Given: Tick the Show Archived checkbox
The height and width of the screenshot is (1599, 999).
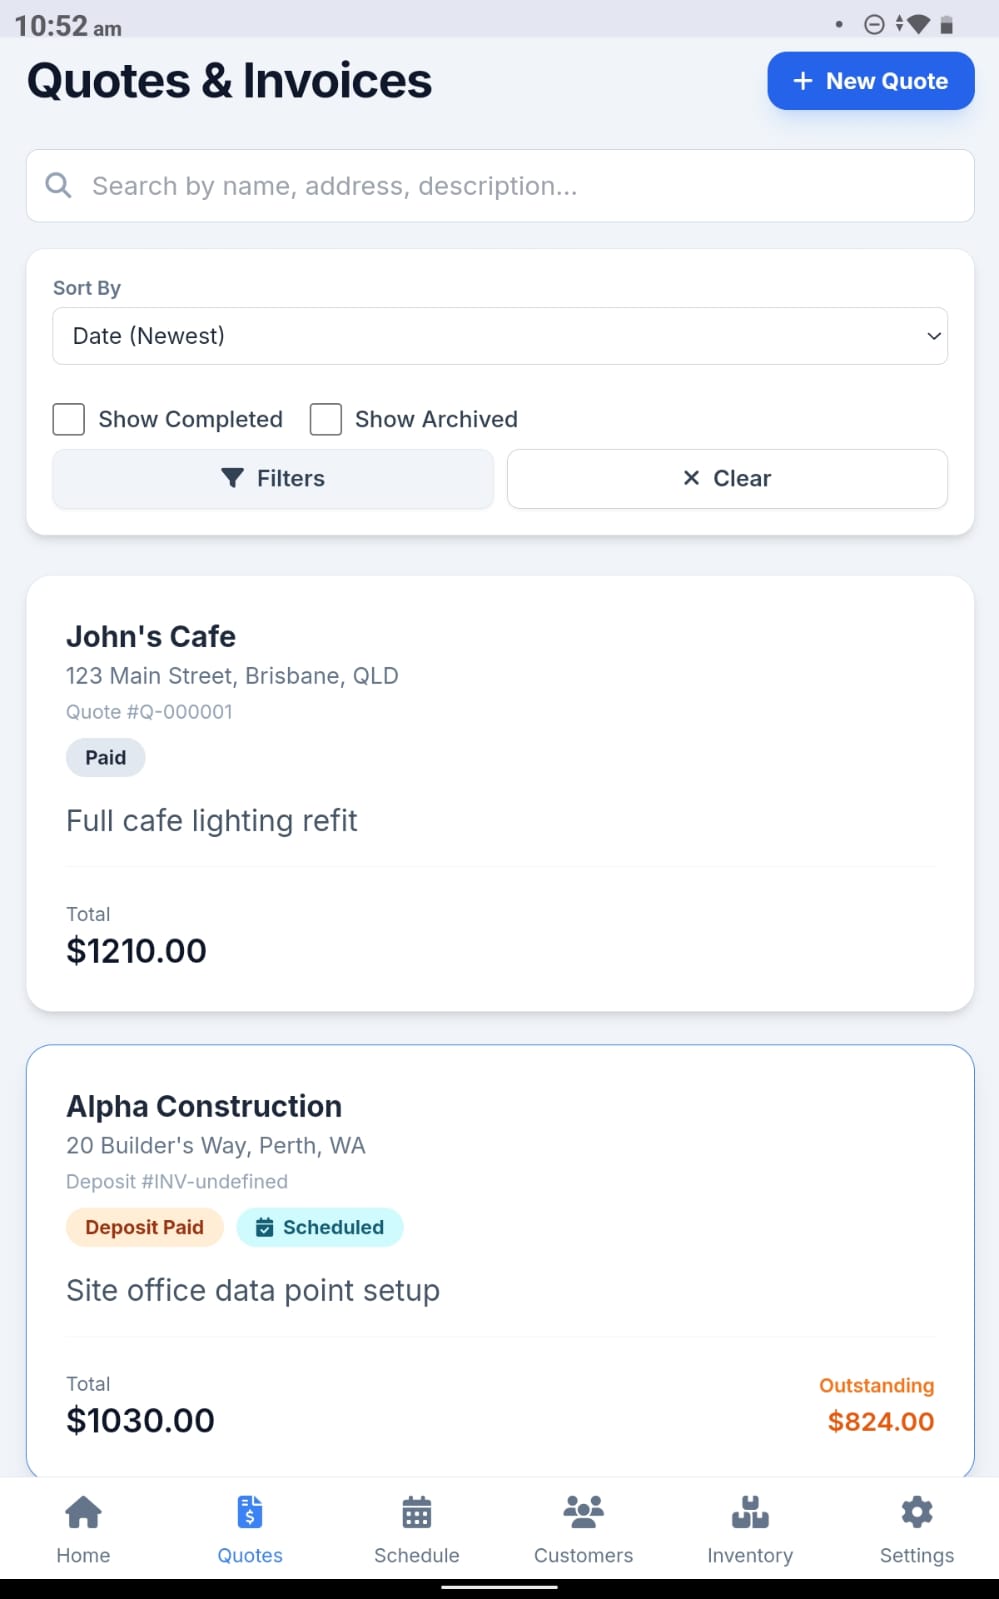Looking at the screenshot, I should click(x=326, y=419).
